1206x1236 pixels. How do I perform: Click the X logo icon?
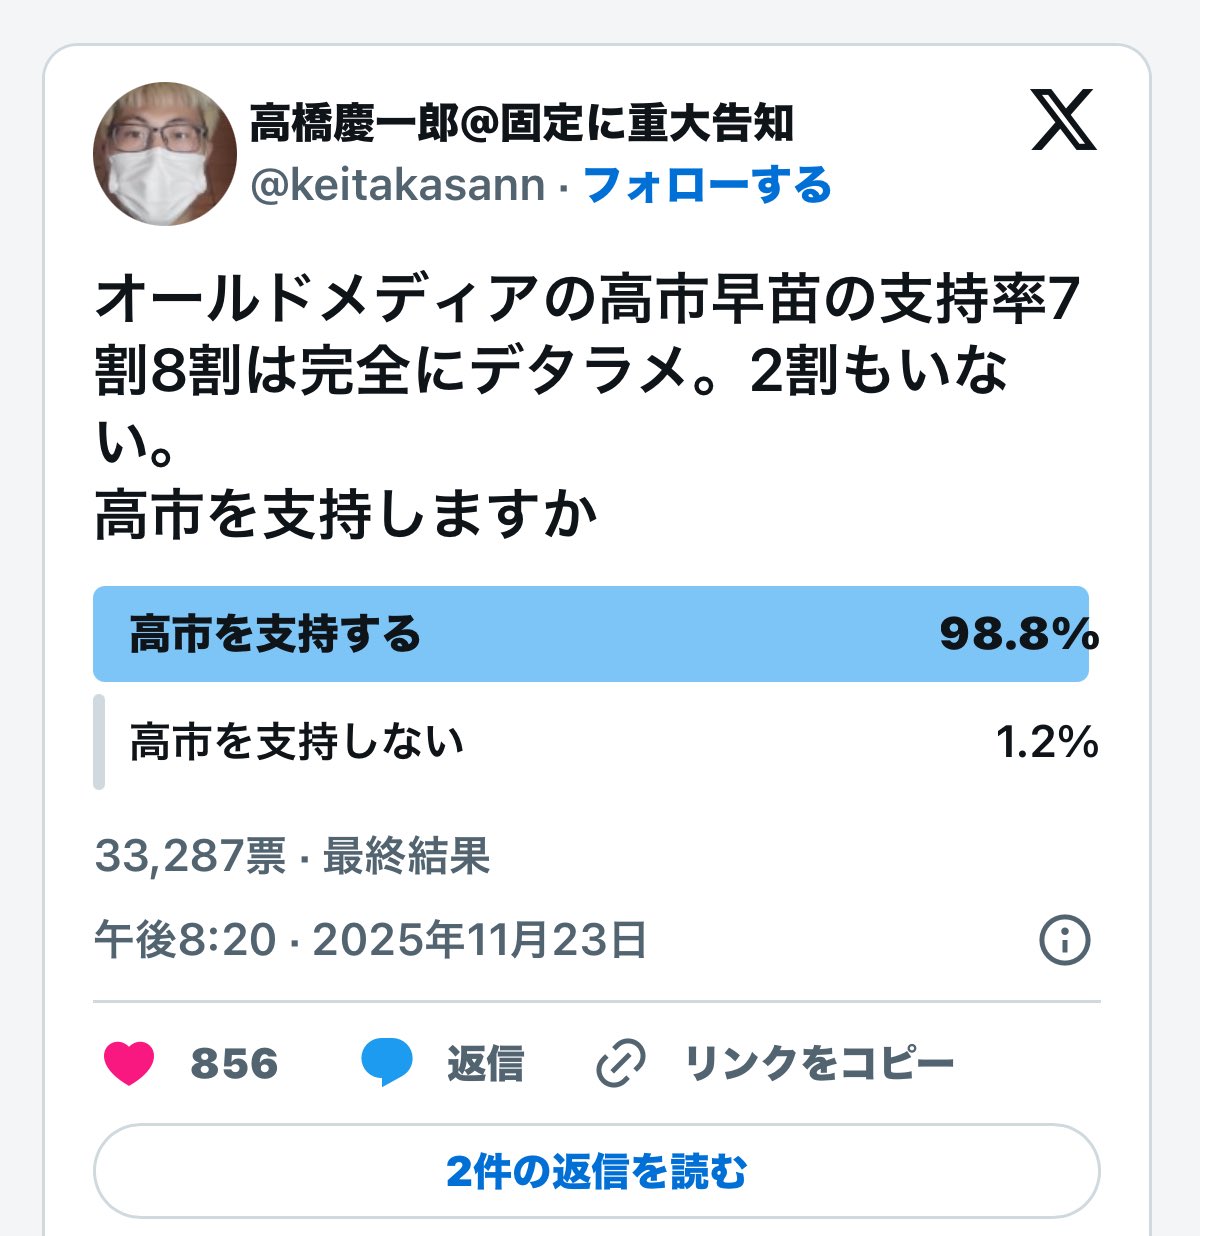coord(1063,120)
